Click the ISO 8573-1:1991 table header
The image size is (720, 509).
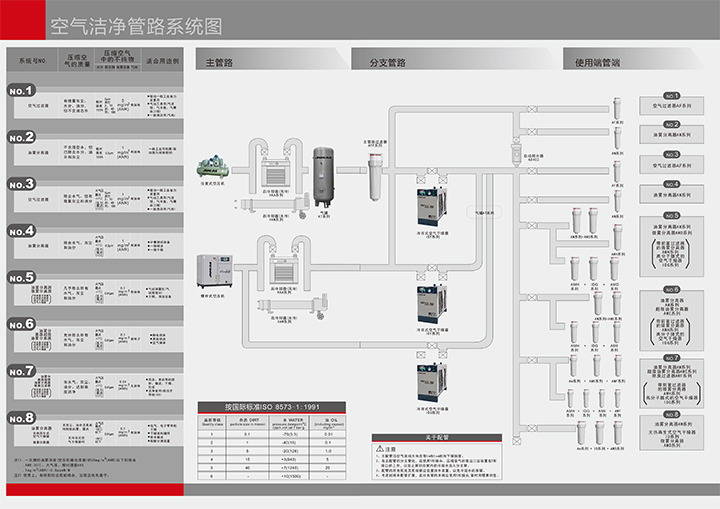pyautogui.click(x=259, y=407)
